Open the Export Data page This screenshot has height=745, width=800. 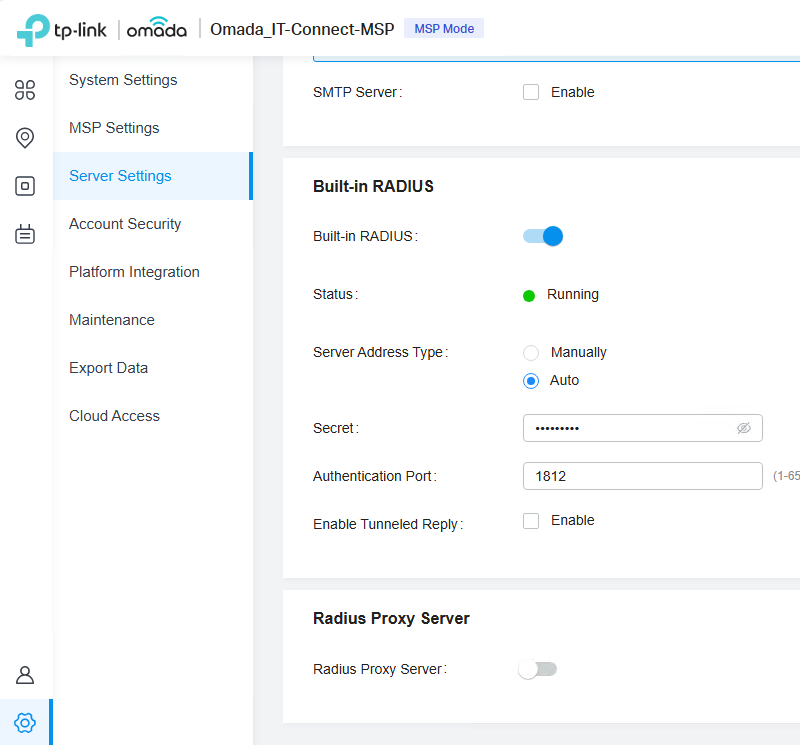click(108, 368)
